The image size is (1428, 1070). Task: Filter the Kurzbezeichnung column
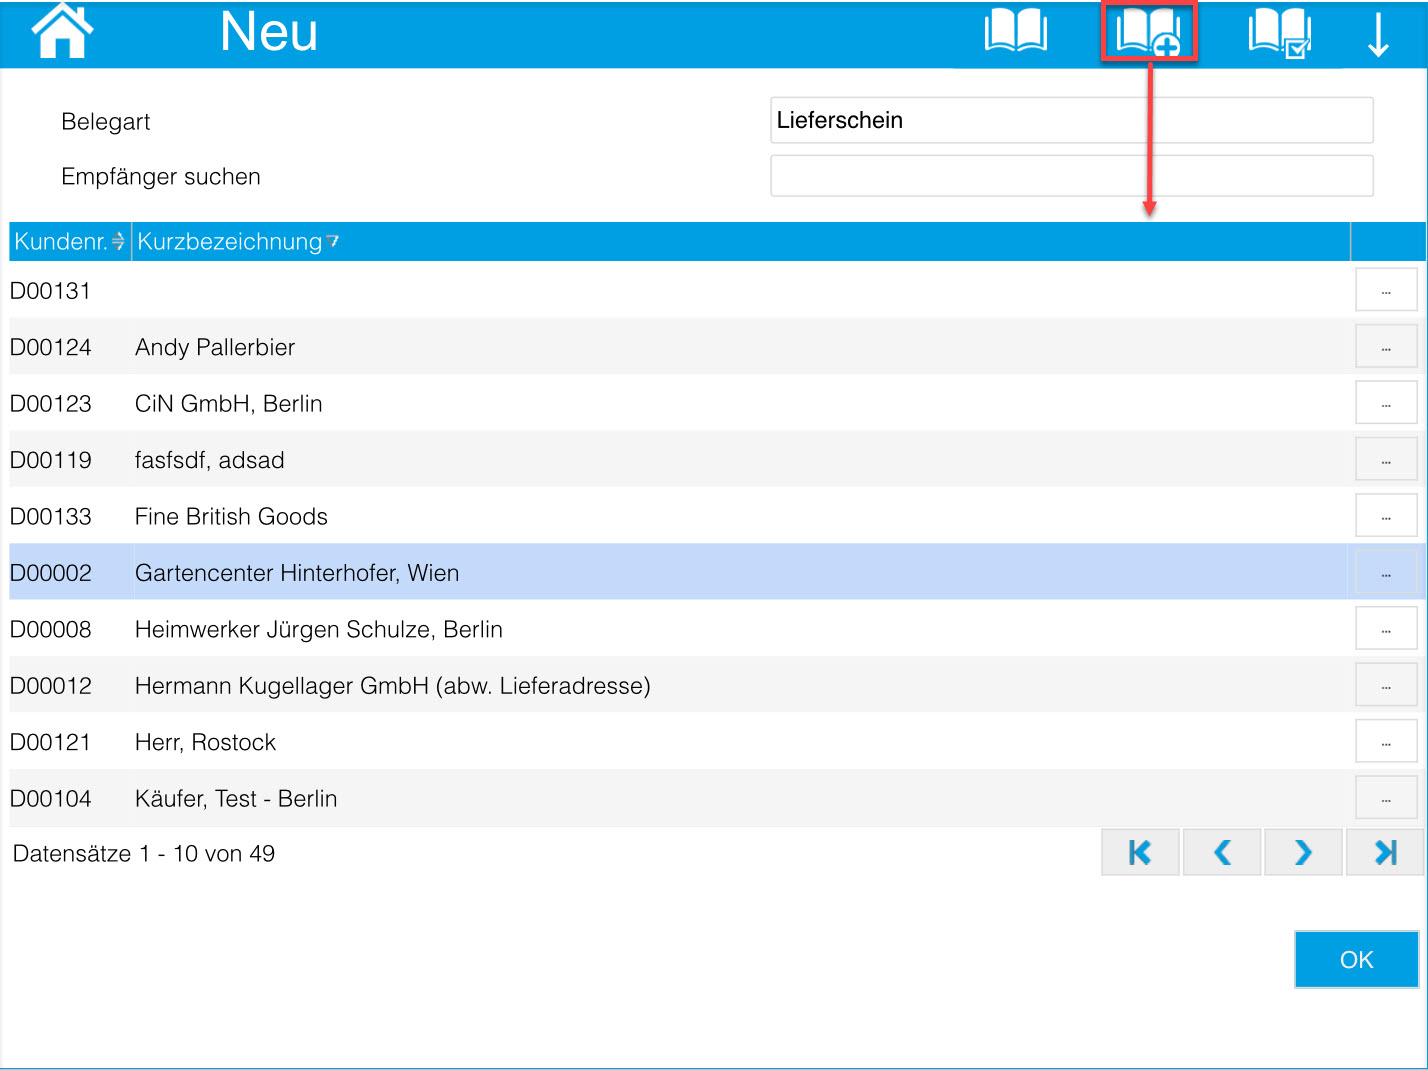tap(333, 241)
